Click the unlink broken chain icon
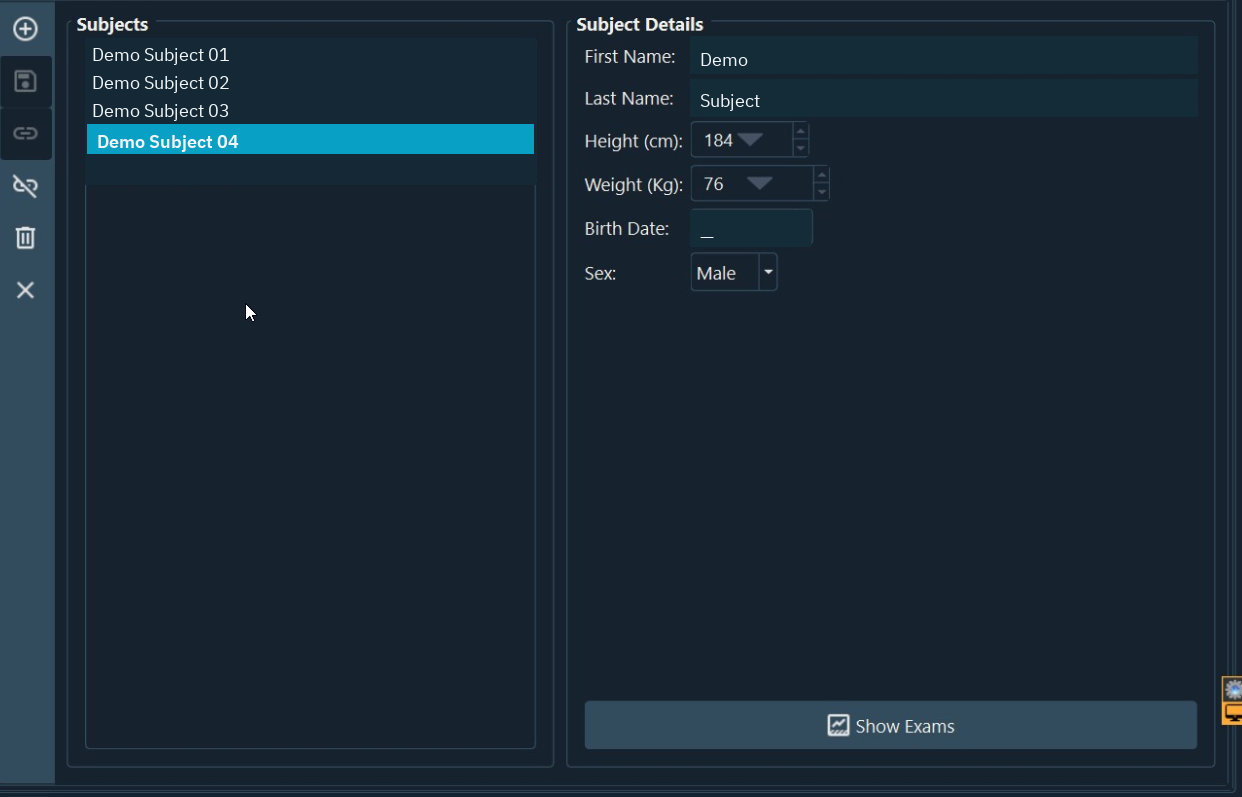The height and width of the screenshot is (797, 1242). [26, 185]
